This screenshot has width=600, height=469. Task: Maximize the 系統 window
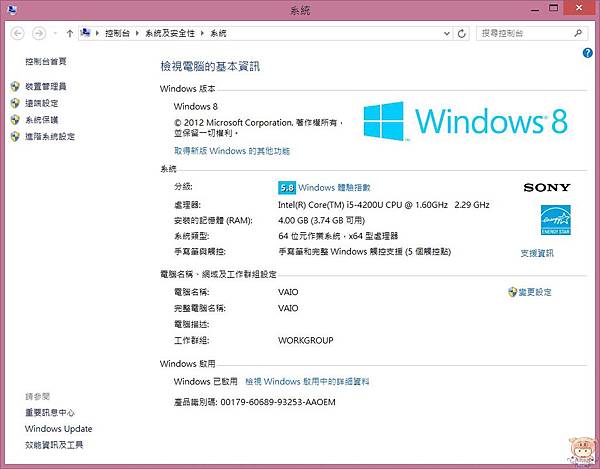pyautogui.click(x=553, y=8)
